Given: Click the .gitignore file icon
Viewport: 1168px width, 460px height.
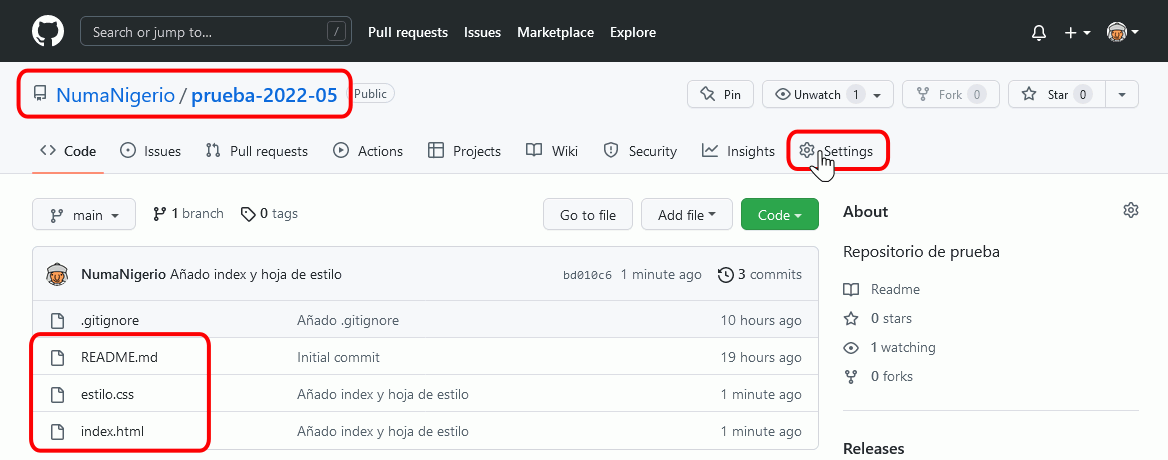Looking at the screenshot, I should point(57,321).
